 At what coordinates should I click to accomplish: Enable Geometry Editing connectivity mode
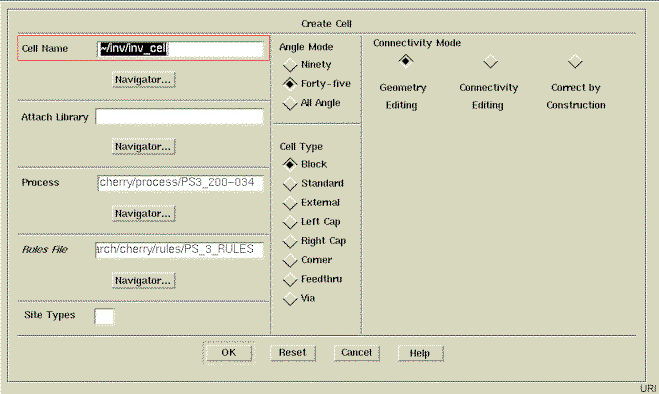pyautogui.click(x=406, y=61)
